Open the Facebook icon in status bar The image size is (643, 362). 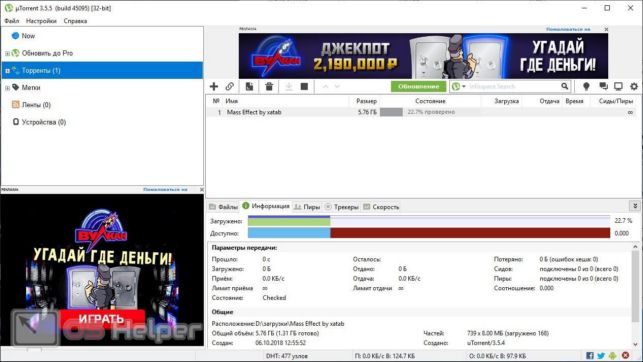(590, 355)
